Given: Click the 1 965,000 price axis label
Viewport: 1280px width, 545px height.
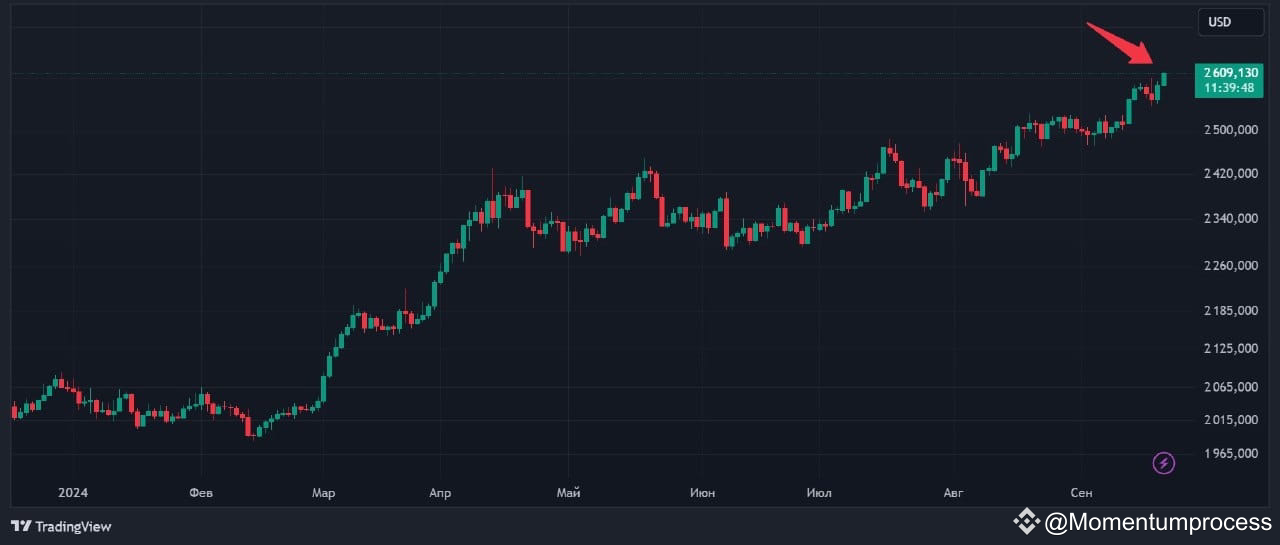Looking at the screenshot, I should (1230, 454).
